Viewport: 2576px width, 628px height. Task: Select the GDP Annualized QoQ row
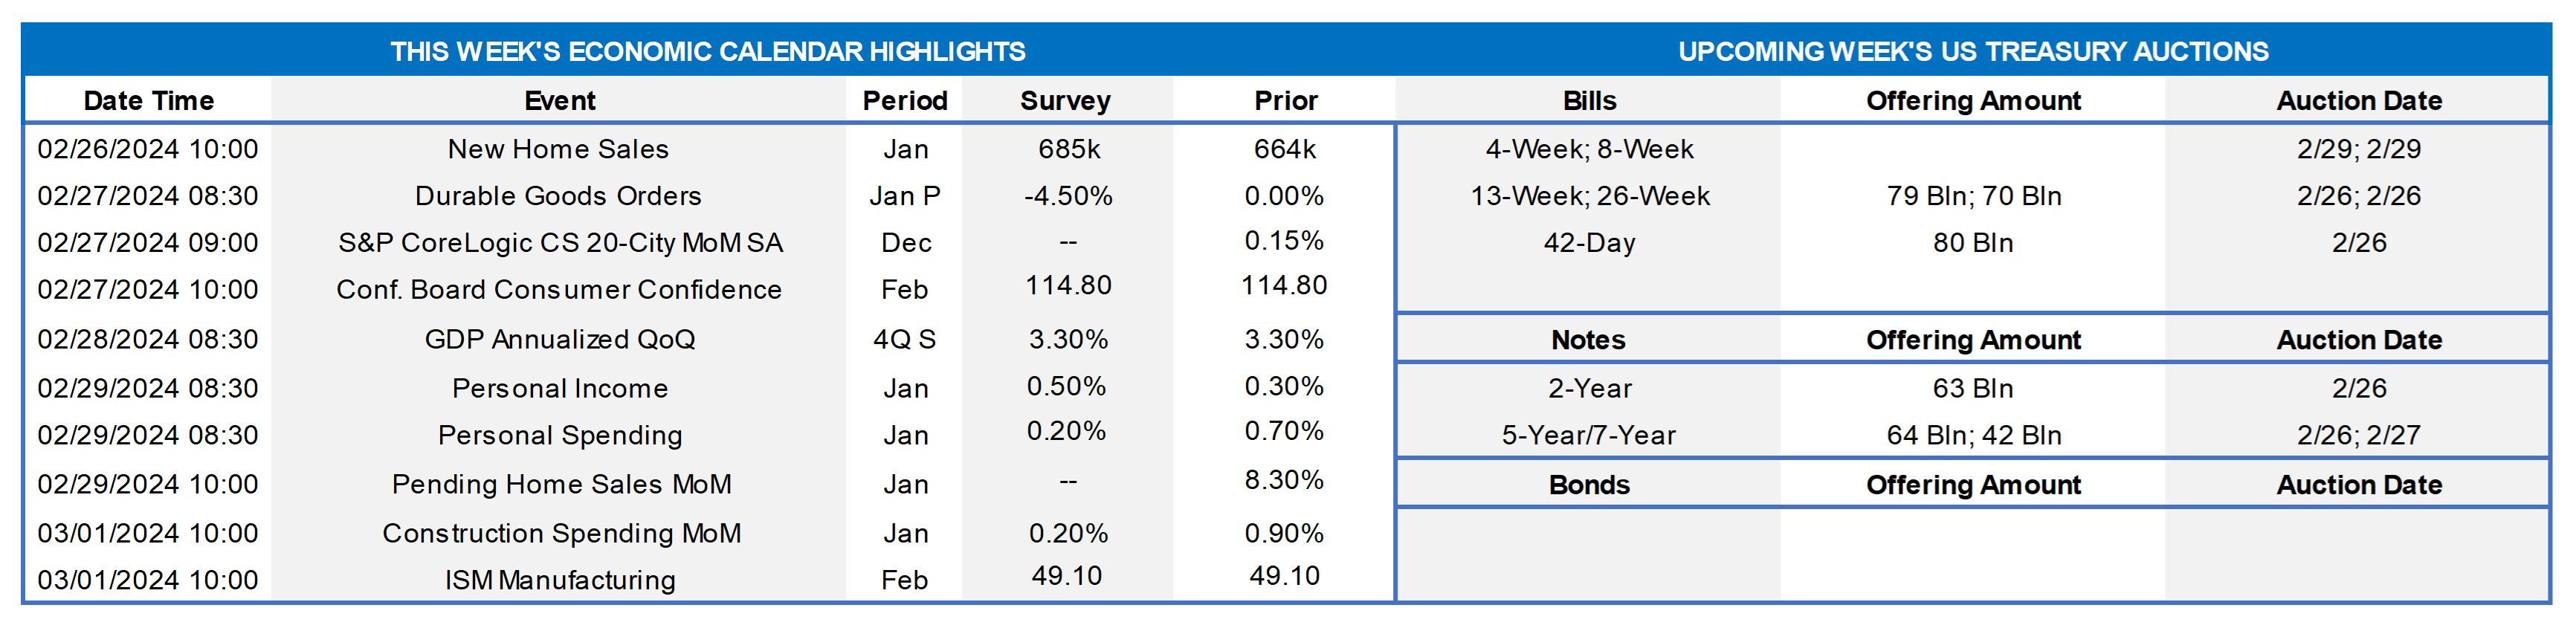pos(559,340)
